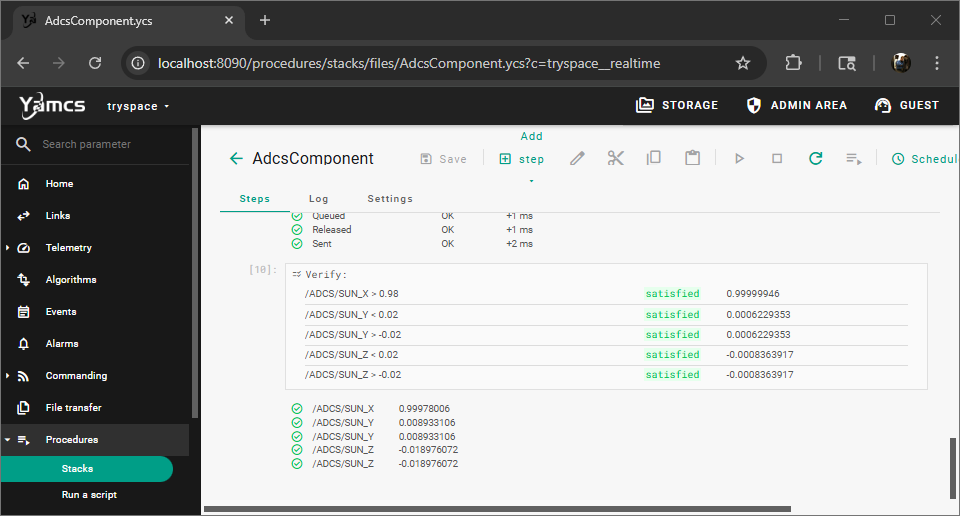Paste step with clipboard icon
This screenshot has width=960, height=516.
[692, 158]
